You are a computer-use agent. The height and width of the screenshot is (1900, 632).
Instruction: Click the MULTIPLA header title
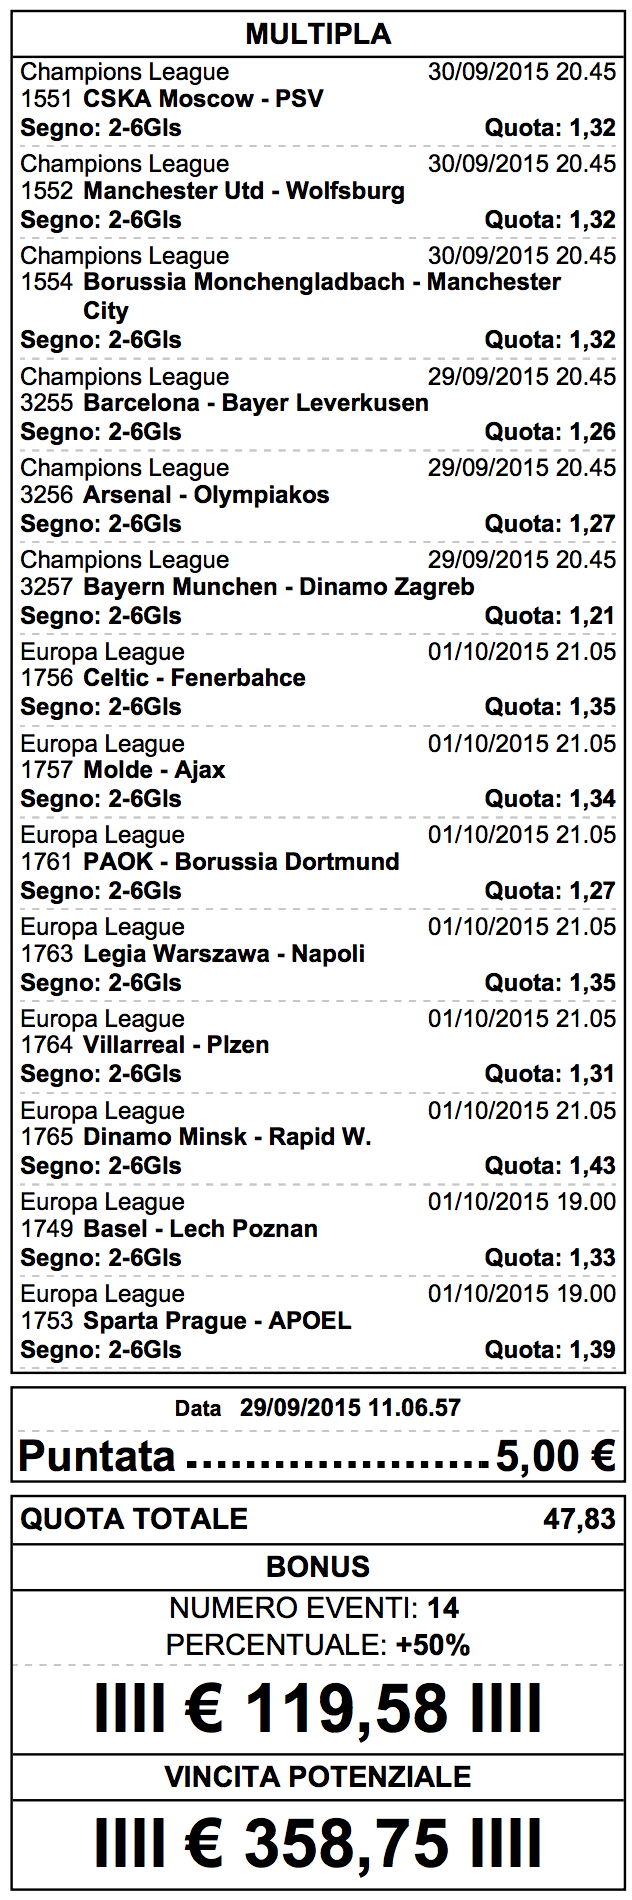click(x=318, y=34)
